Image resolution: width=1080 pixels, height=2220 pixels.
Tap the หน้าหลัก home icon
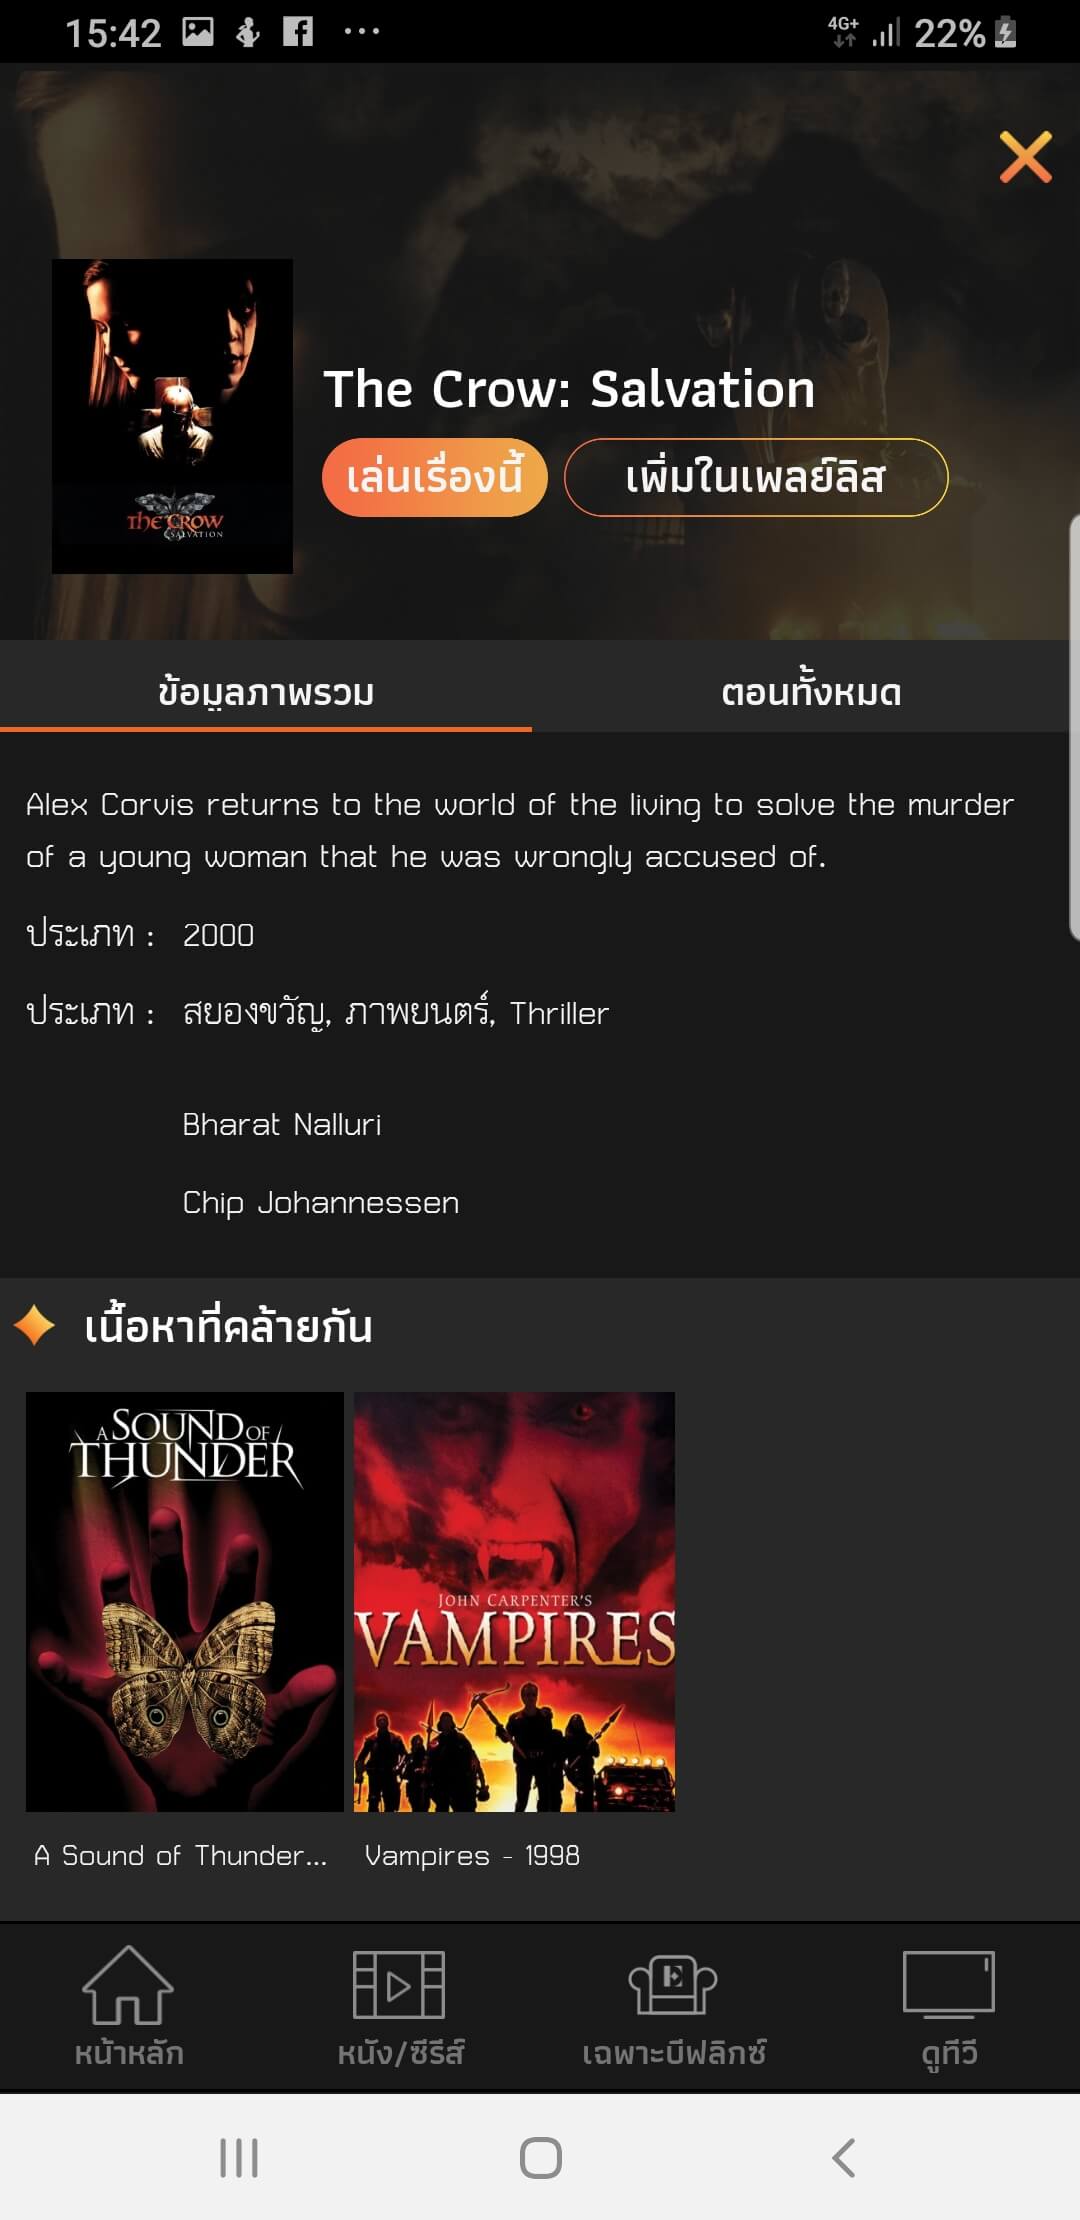(x=128, y=1985)
